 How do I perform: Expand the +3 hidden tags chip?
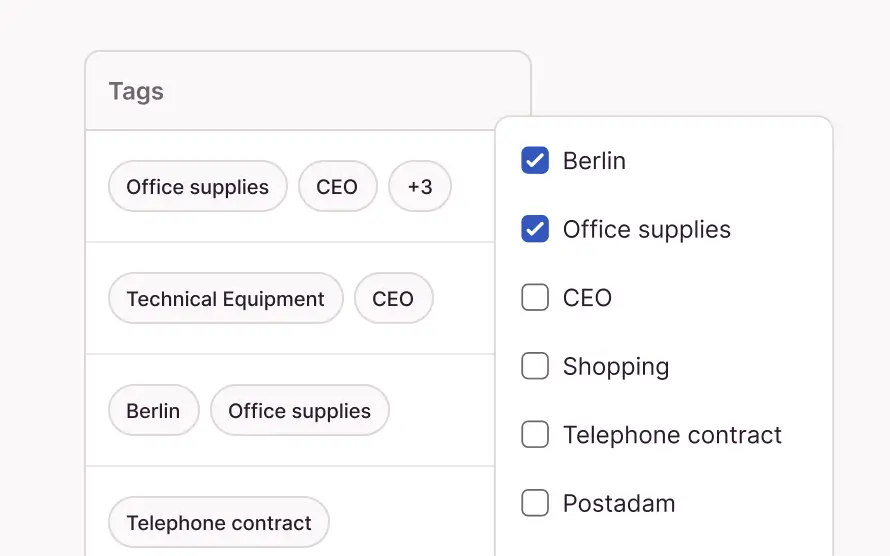click(x=420, y=187)
